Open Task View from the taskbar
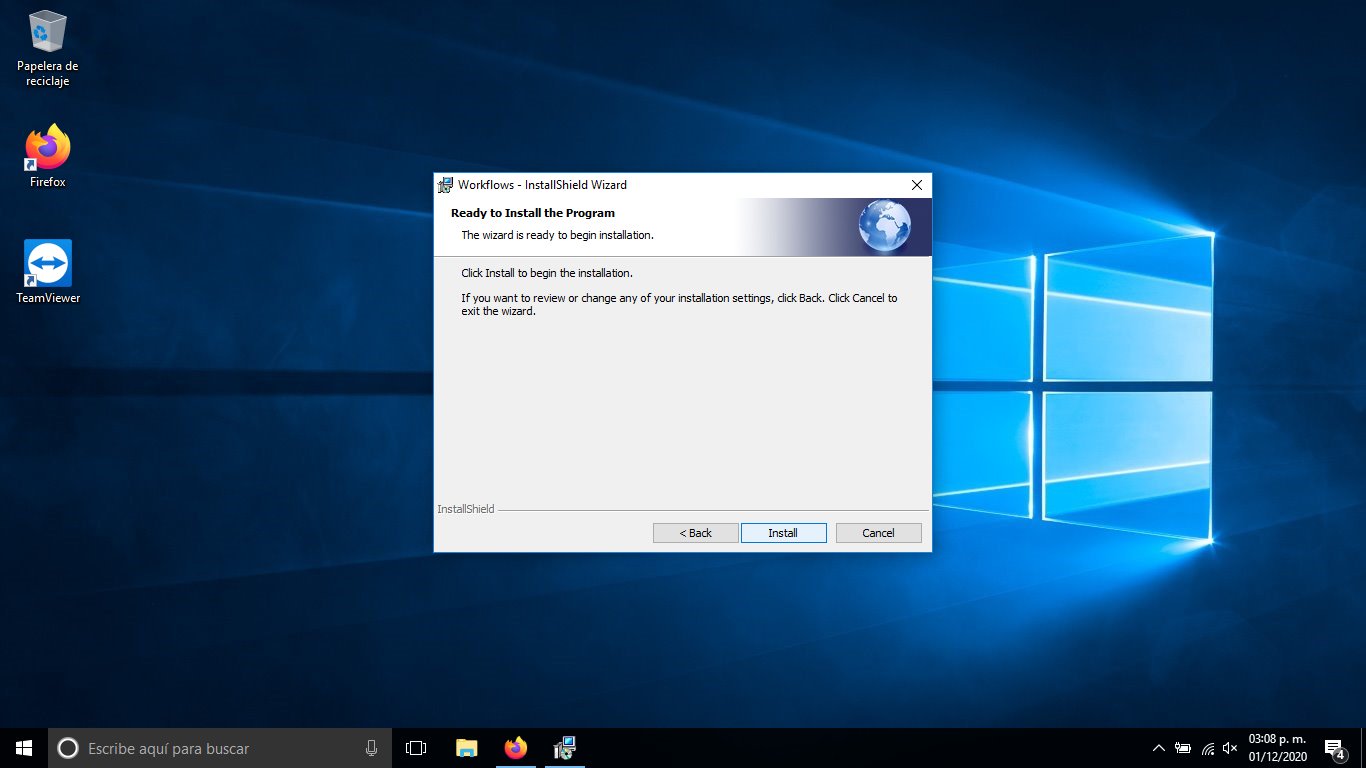 416,748
